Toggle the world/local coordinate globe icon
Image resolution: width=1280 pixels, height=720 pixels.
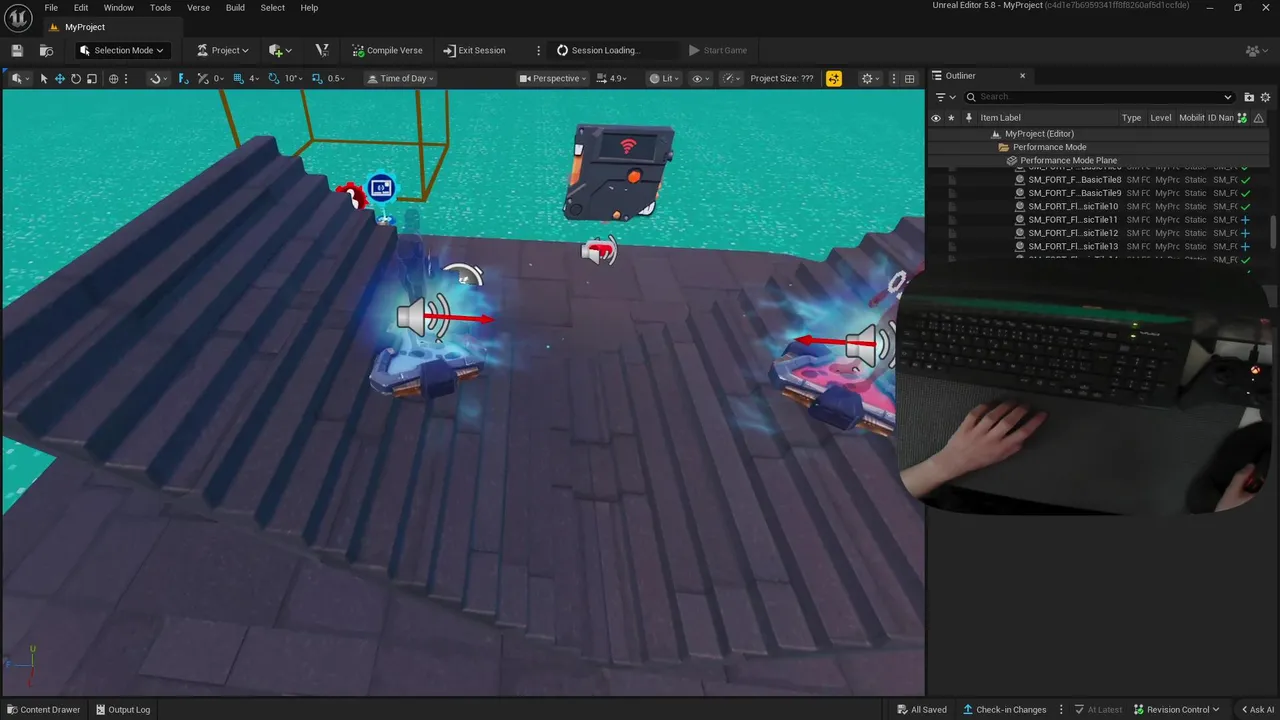[113, 78]
